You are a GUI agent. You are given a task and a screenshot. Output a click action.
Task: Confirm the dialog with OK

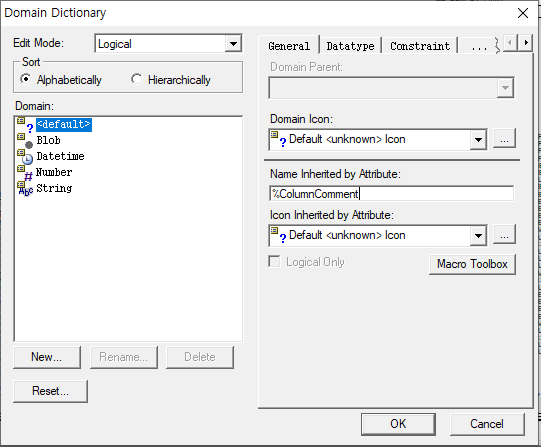[398, 424]
